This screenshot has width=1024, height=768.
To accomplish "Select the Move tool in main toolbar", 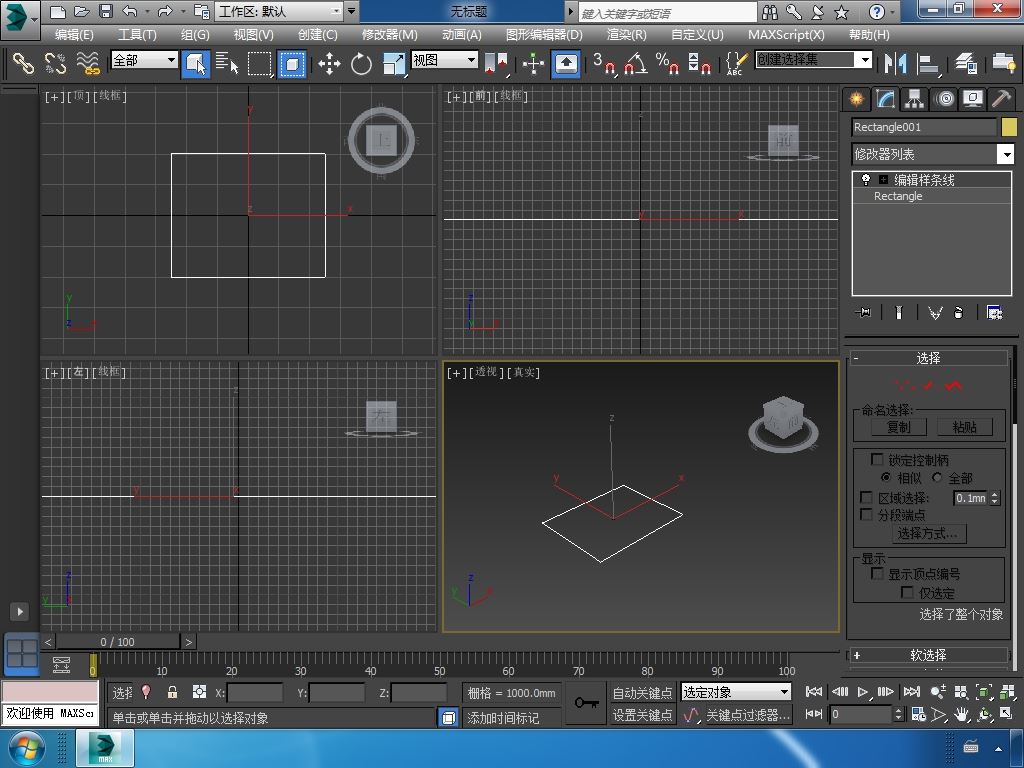I will (329, 64).
